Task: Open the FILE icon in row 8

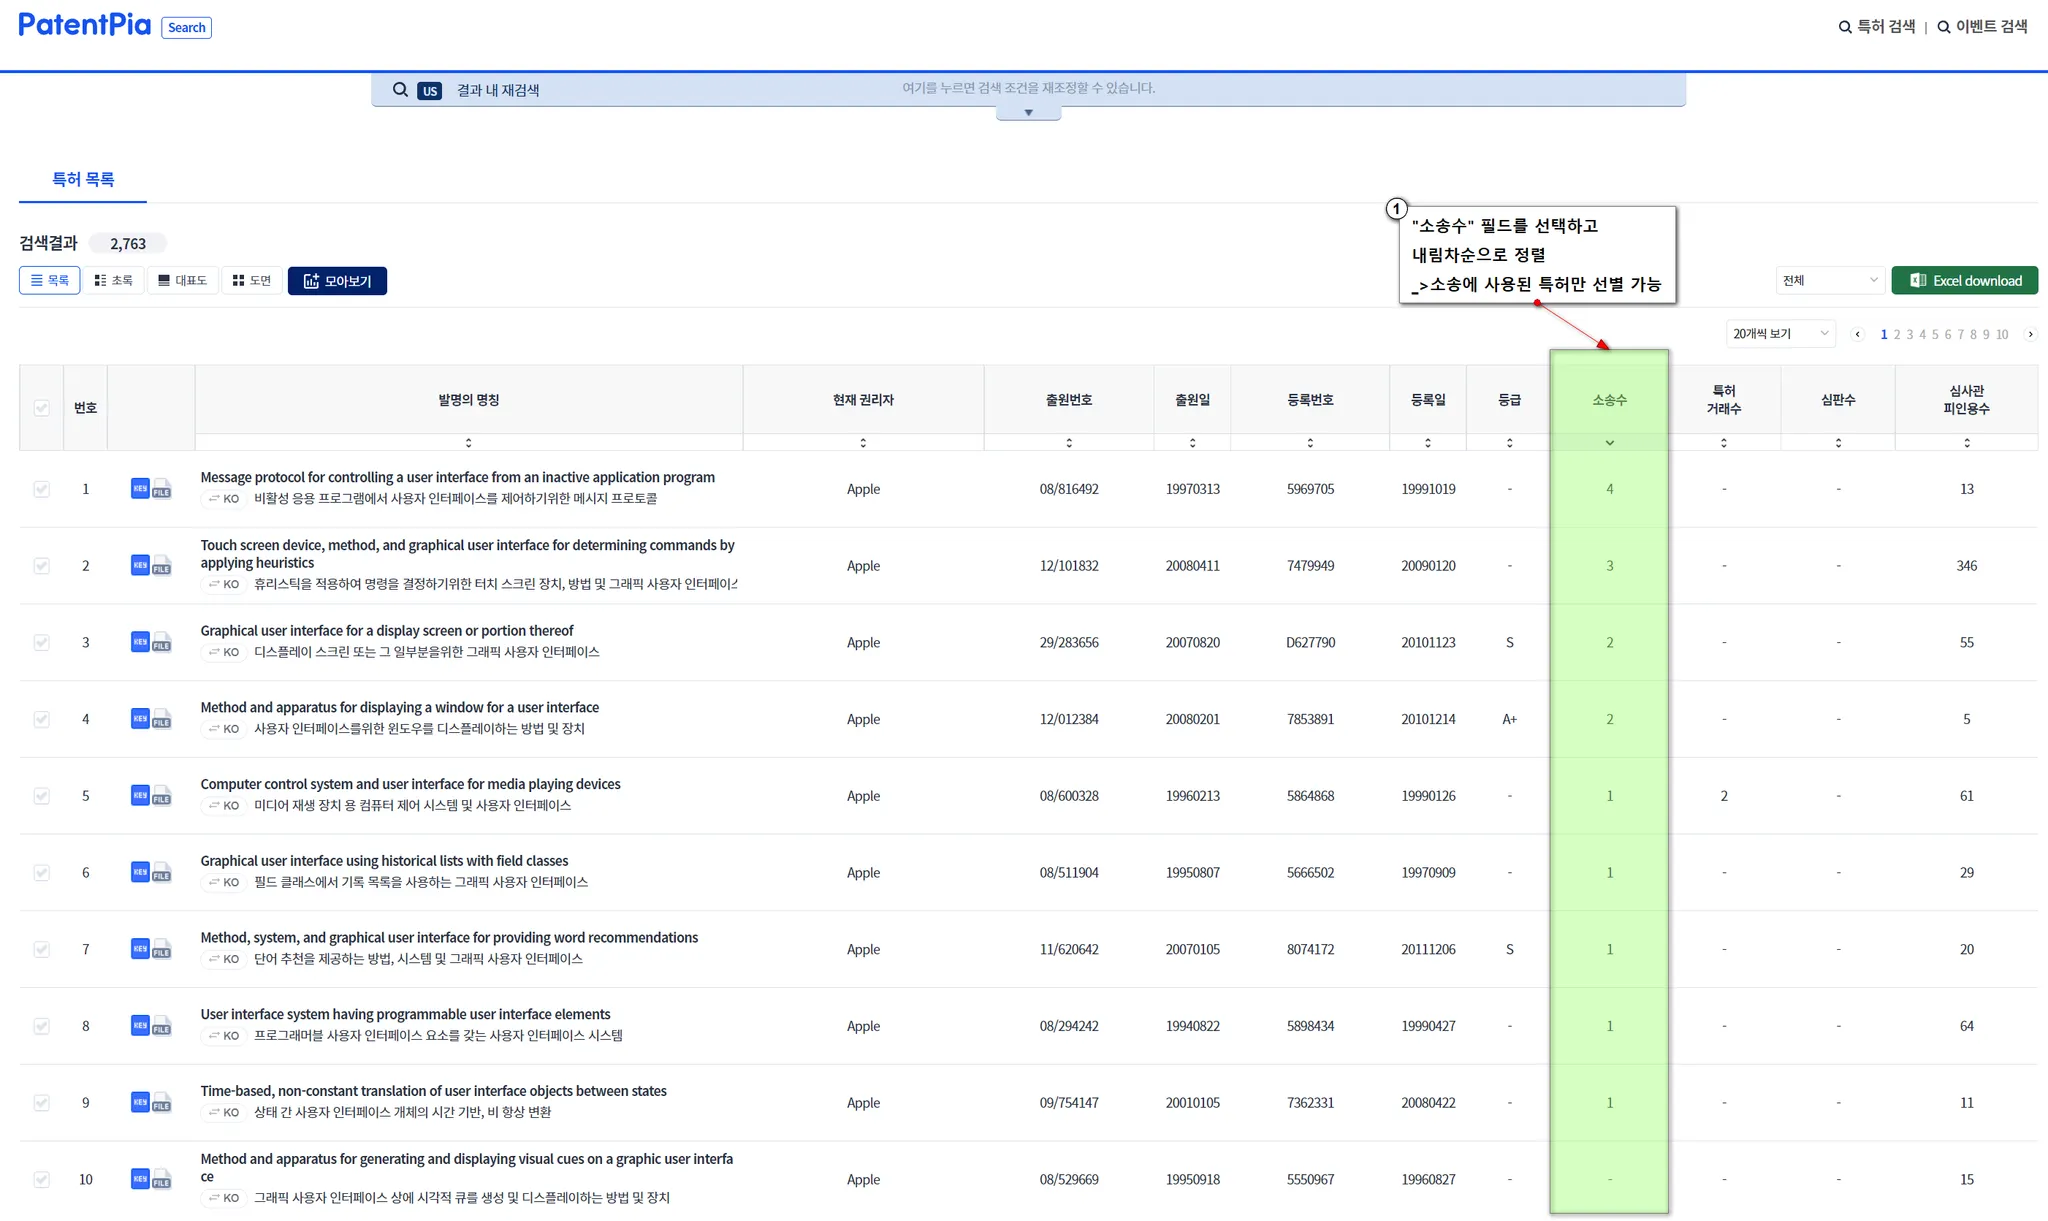Action: coord(162,1027)
